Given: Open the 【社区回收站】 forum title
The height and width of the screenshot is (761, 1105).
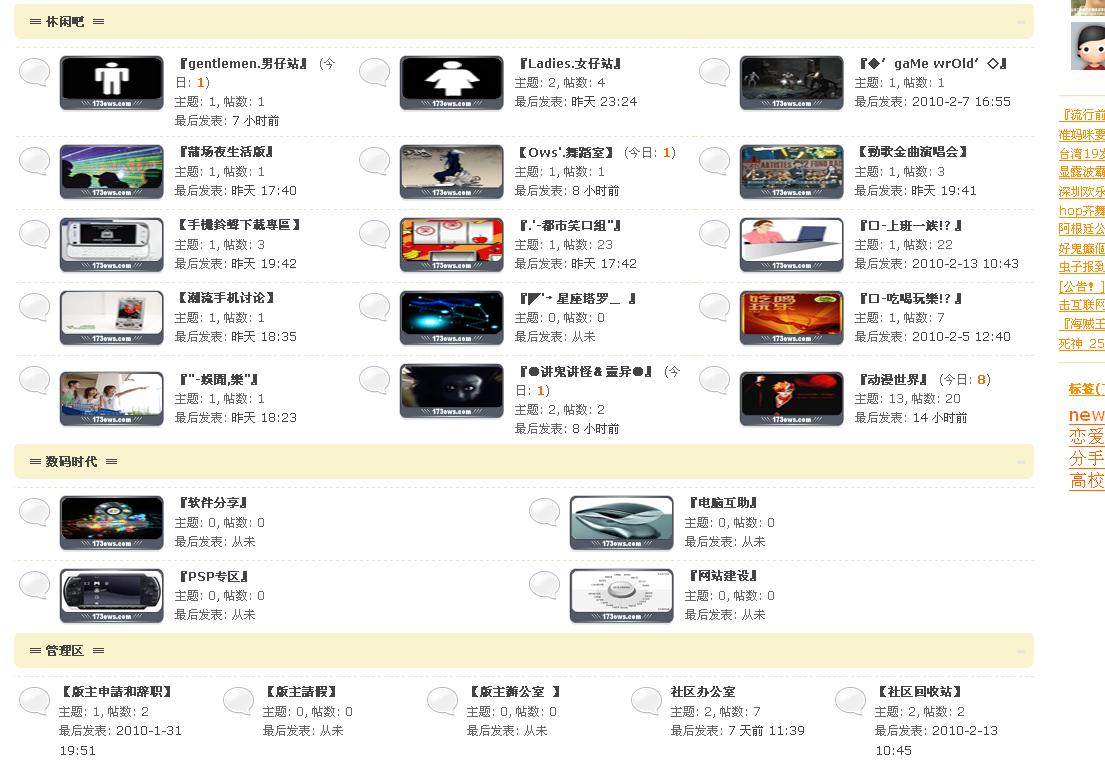Looking at the screenshot, I should pyautogui.click(x=920, y=692).
